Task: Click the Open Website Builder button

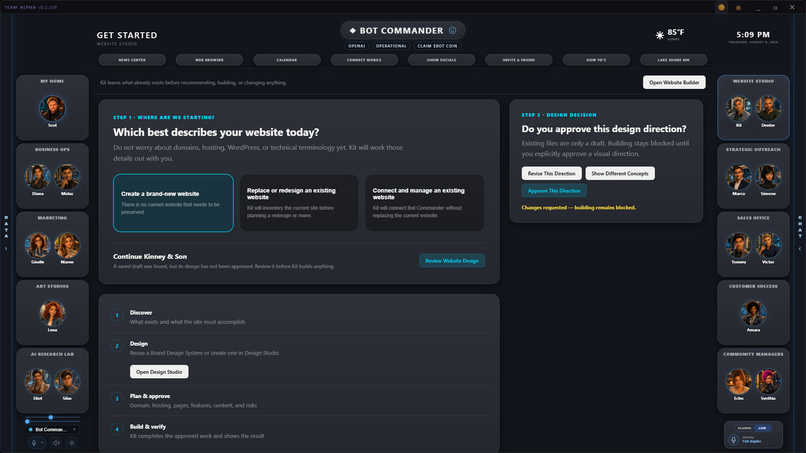Action: (x=674, y=82)
